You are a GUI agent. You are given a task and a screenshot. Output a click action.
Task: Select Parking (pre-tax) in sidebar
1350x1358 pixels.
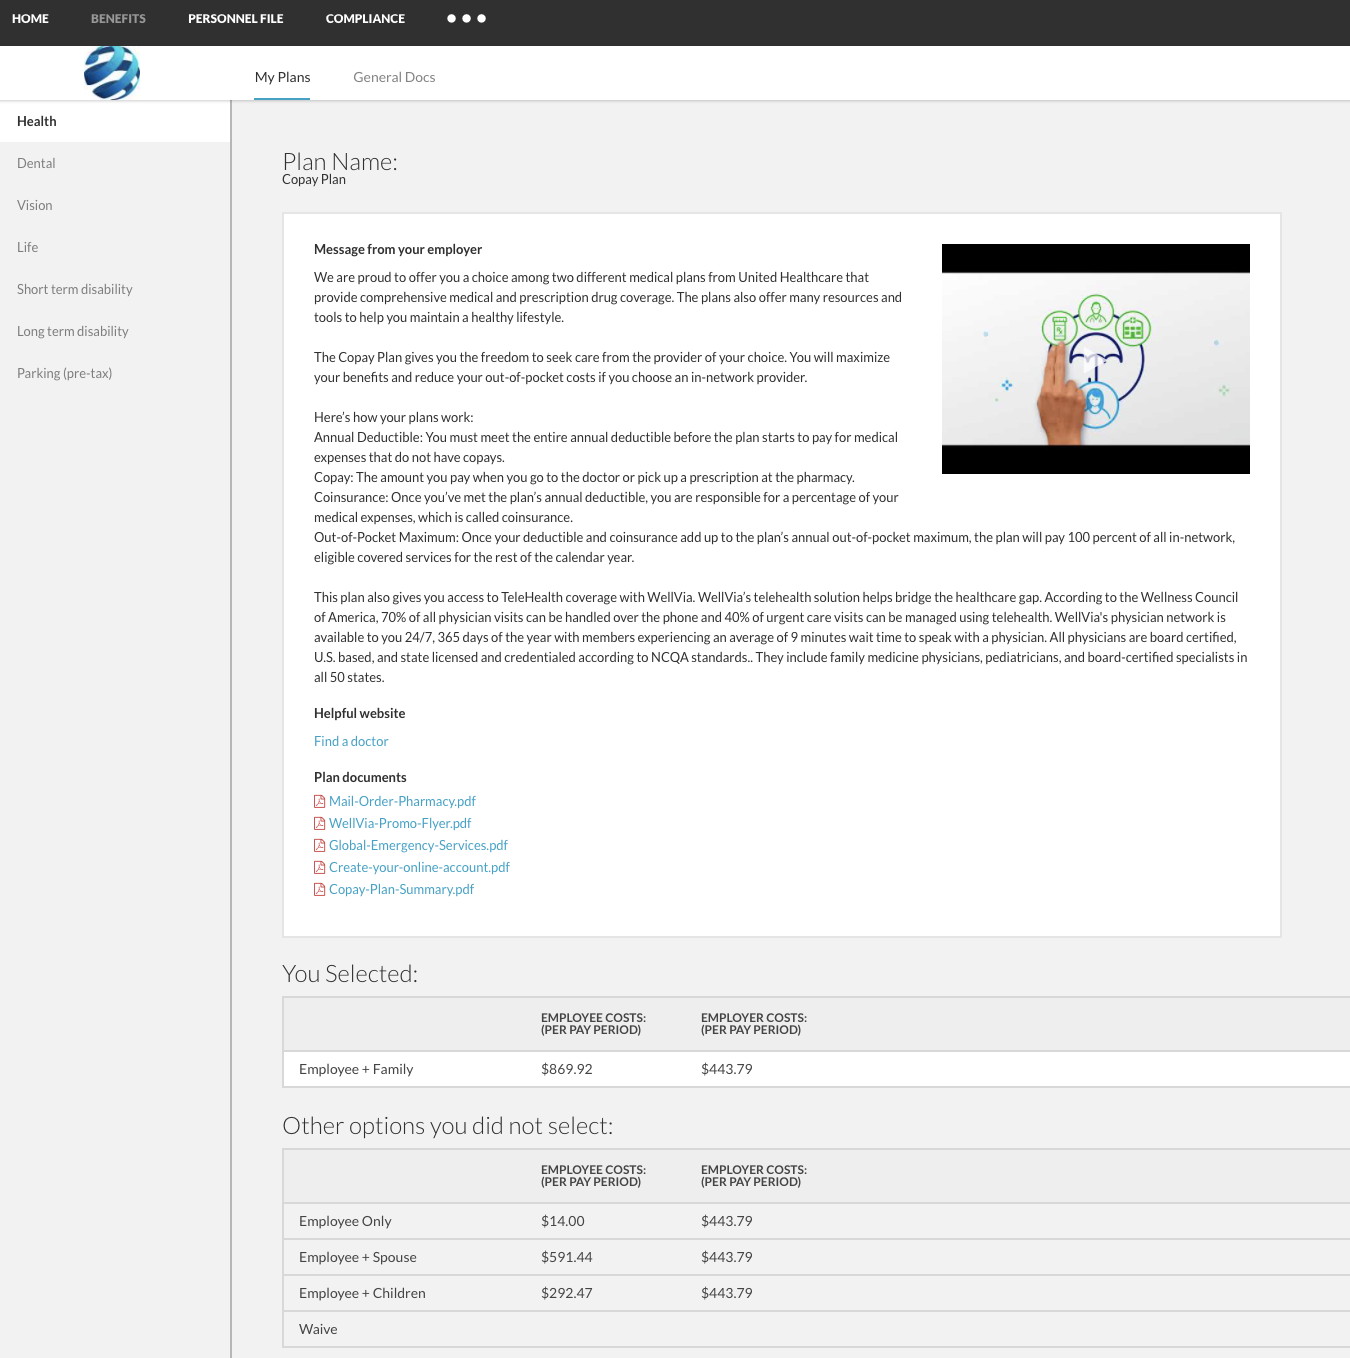pos(115,373)
